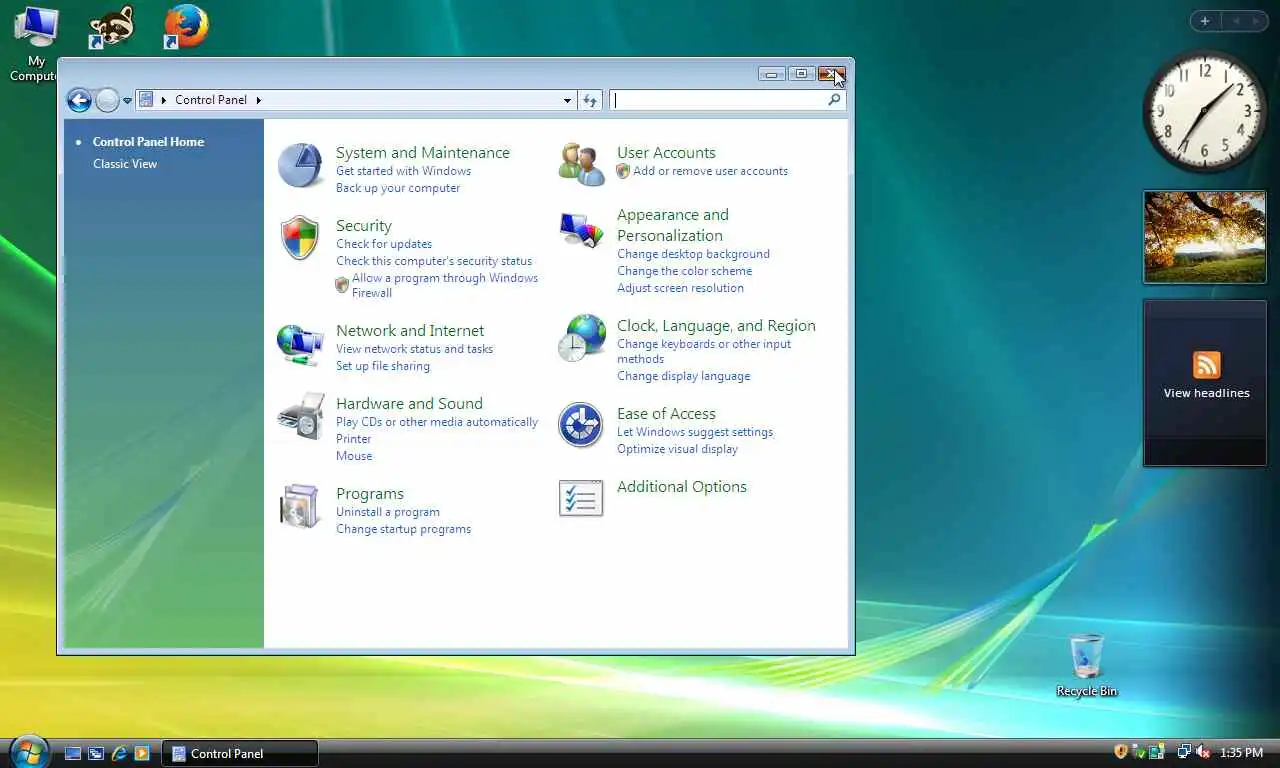Click Change the color scheme link
This screenshot has height=768, width=1280.
coord(684,271)
